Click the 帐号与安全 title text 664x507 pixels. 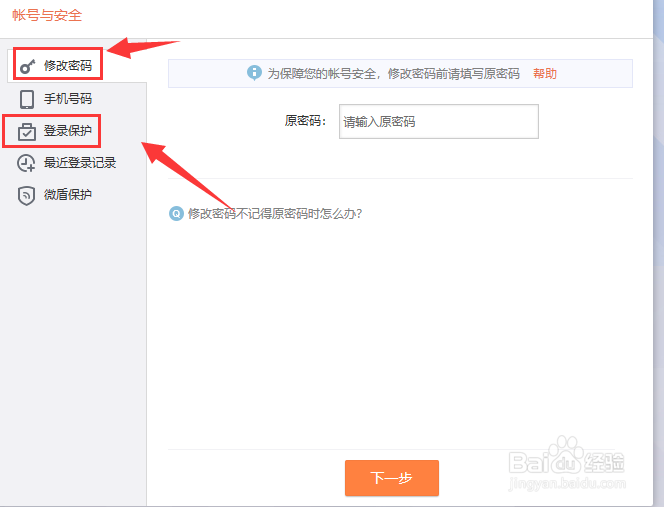(x=47, y=15)
